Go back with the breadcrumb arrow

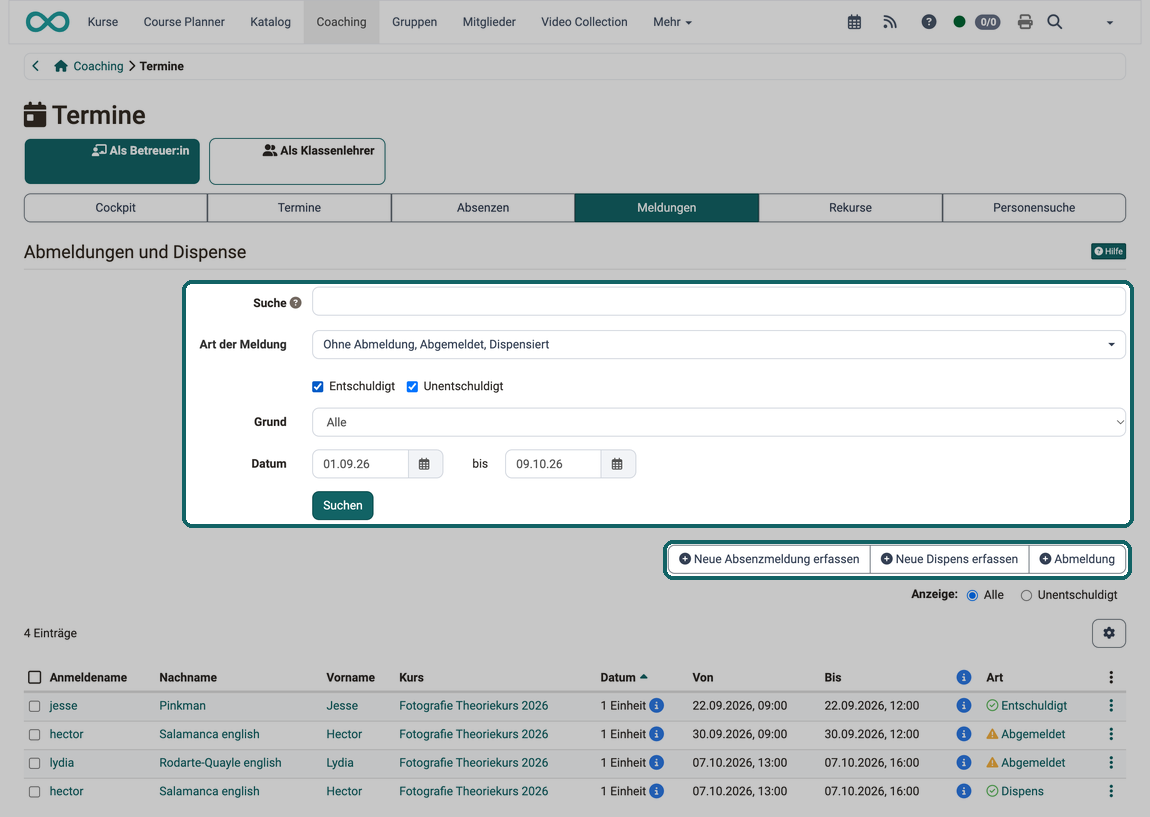35,66
